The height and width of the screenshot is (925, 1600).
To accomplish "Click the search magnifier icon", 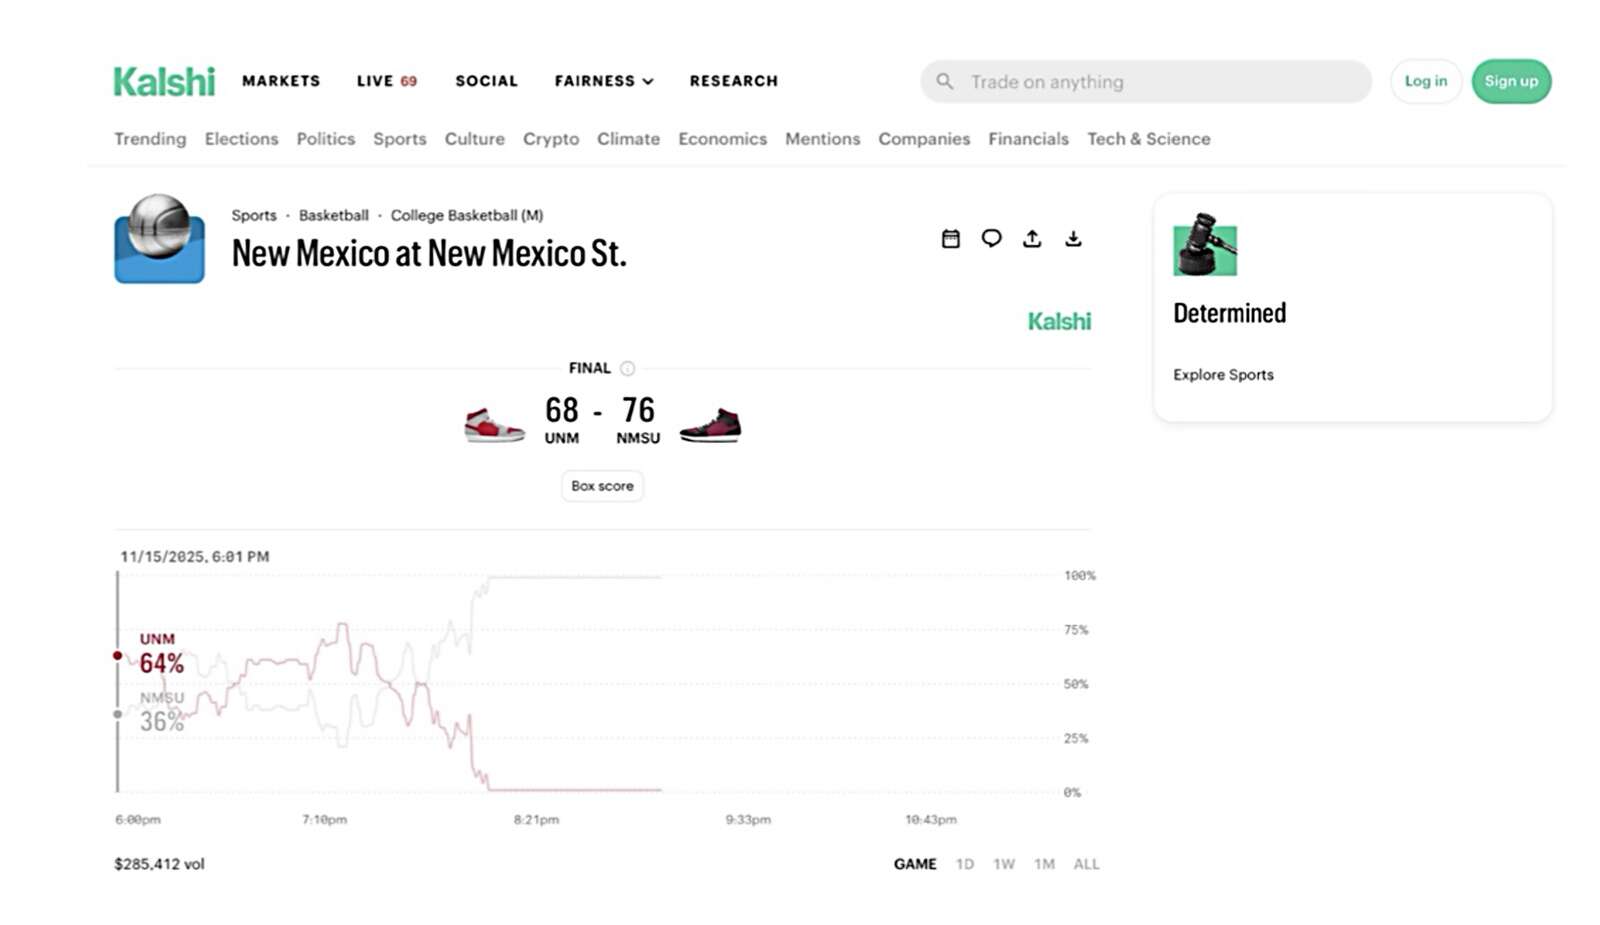I will 944,81.
